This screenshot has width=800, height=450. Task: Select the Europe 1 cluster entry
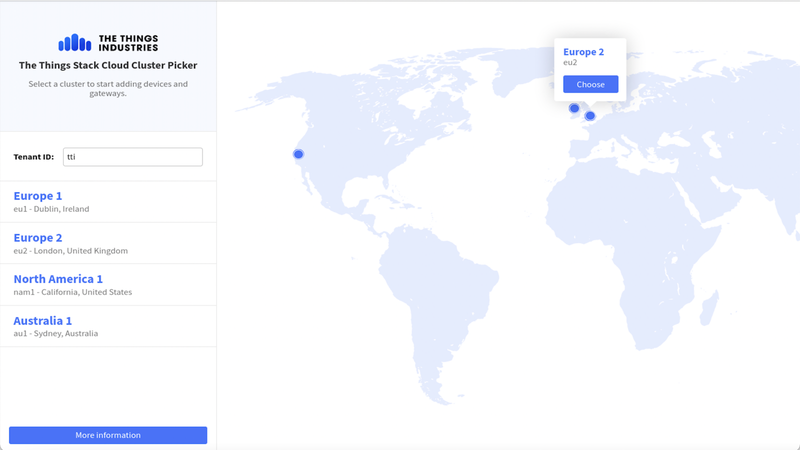click(x=108, y=201)
